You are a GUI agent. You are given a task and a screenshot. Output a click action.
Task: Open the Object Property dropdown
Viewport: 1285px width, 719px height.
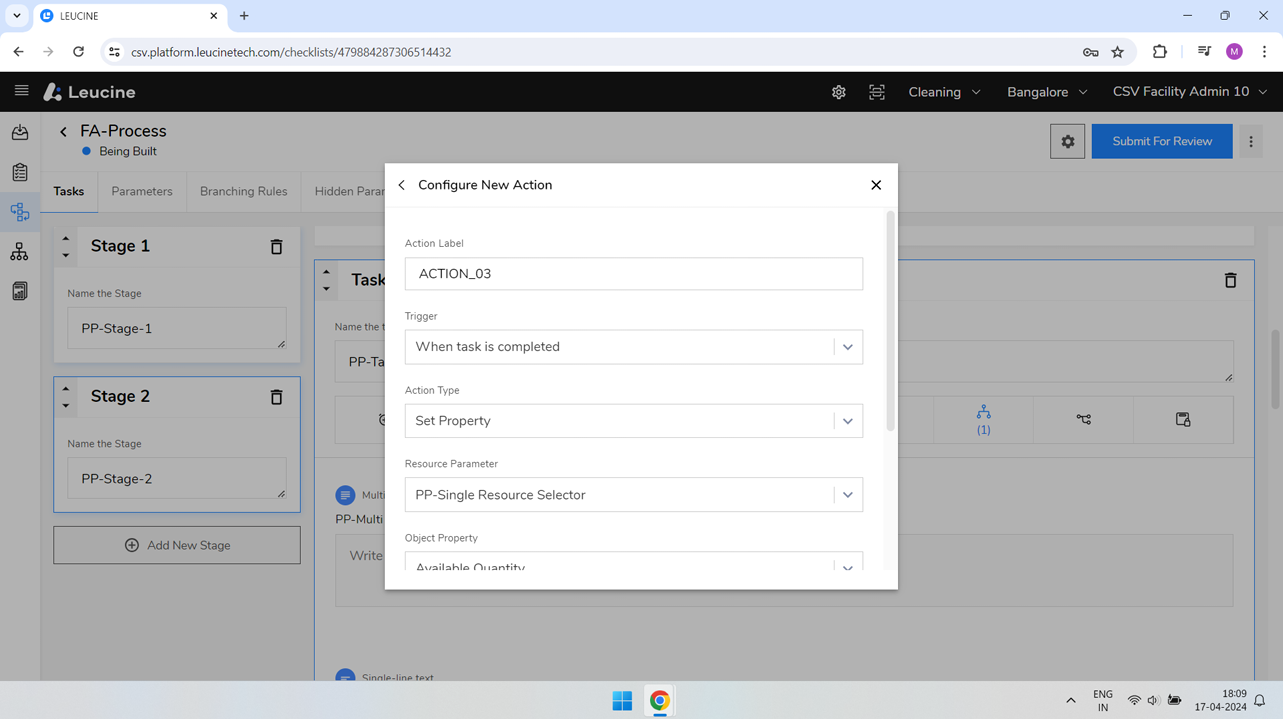[634, 562]
